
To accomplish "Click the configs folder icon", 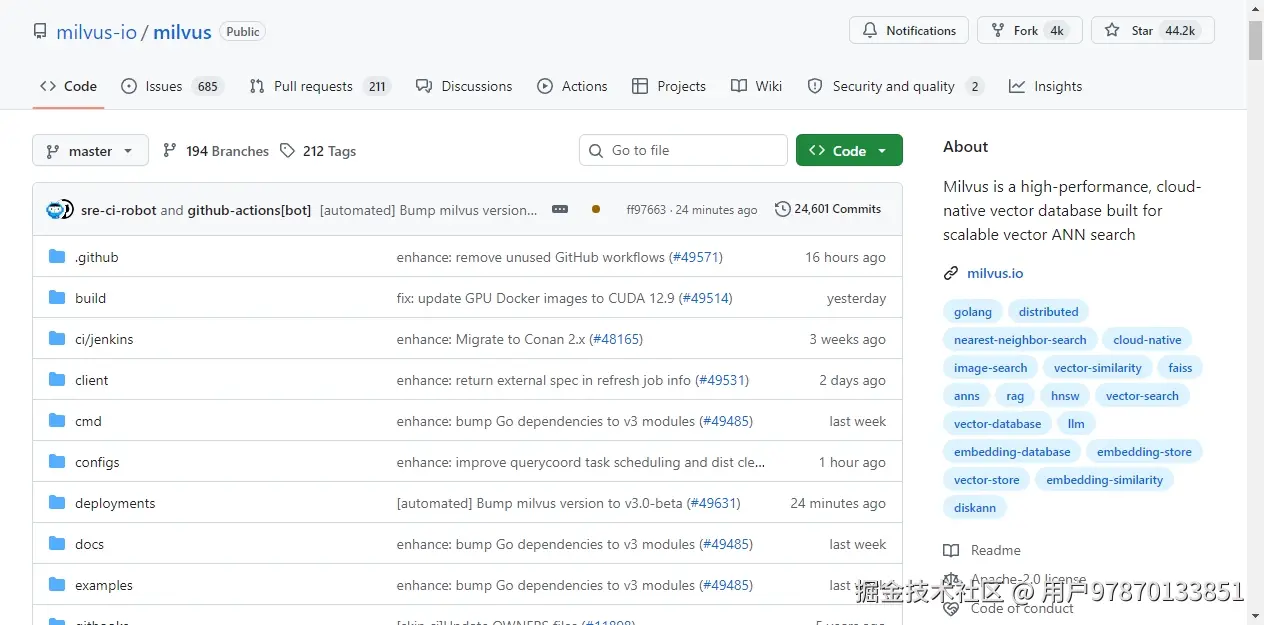I will 57,462.
